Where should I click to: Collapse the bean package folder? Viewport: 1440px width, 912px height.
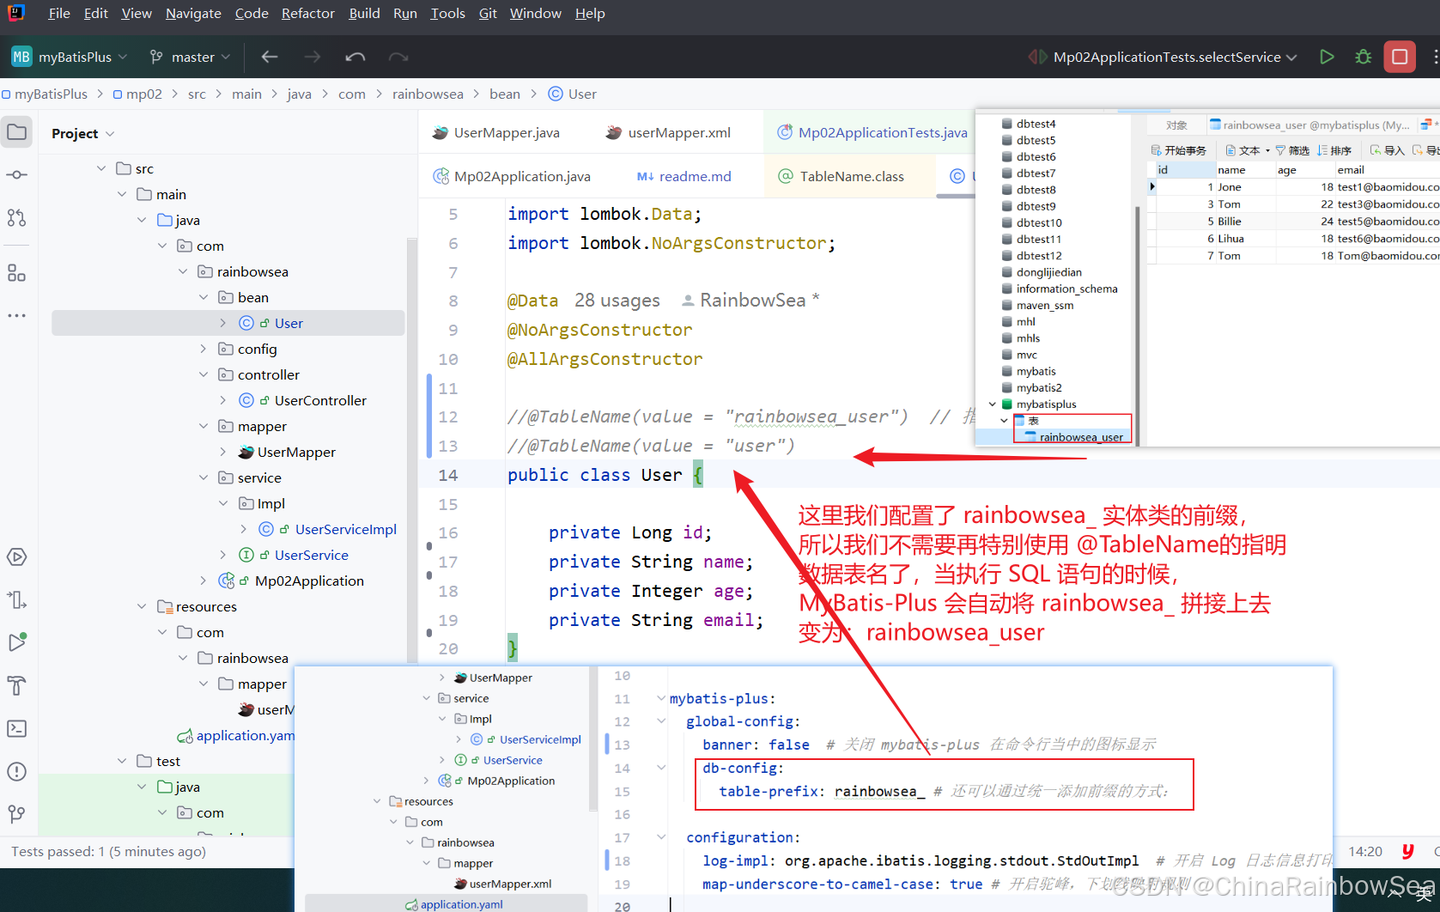204,298
